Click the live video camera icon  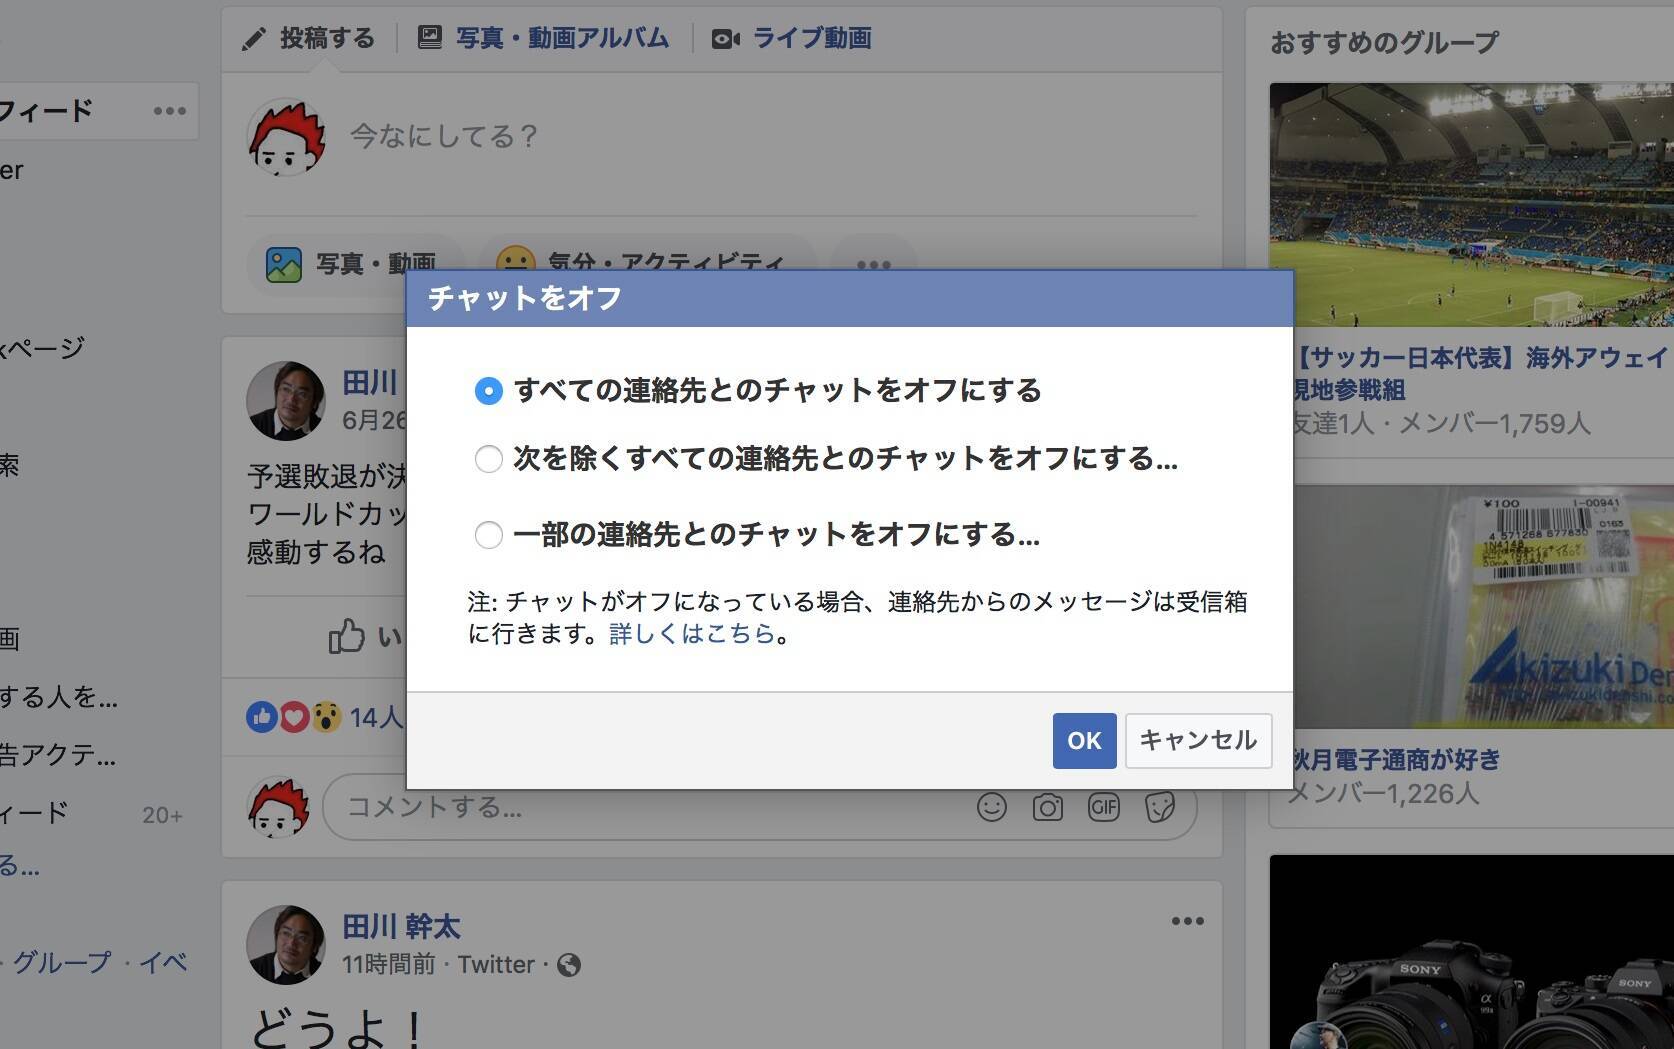pyautogui.click(x=726, y=39)
